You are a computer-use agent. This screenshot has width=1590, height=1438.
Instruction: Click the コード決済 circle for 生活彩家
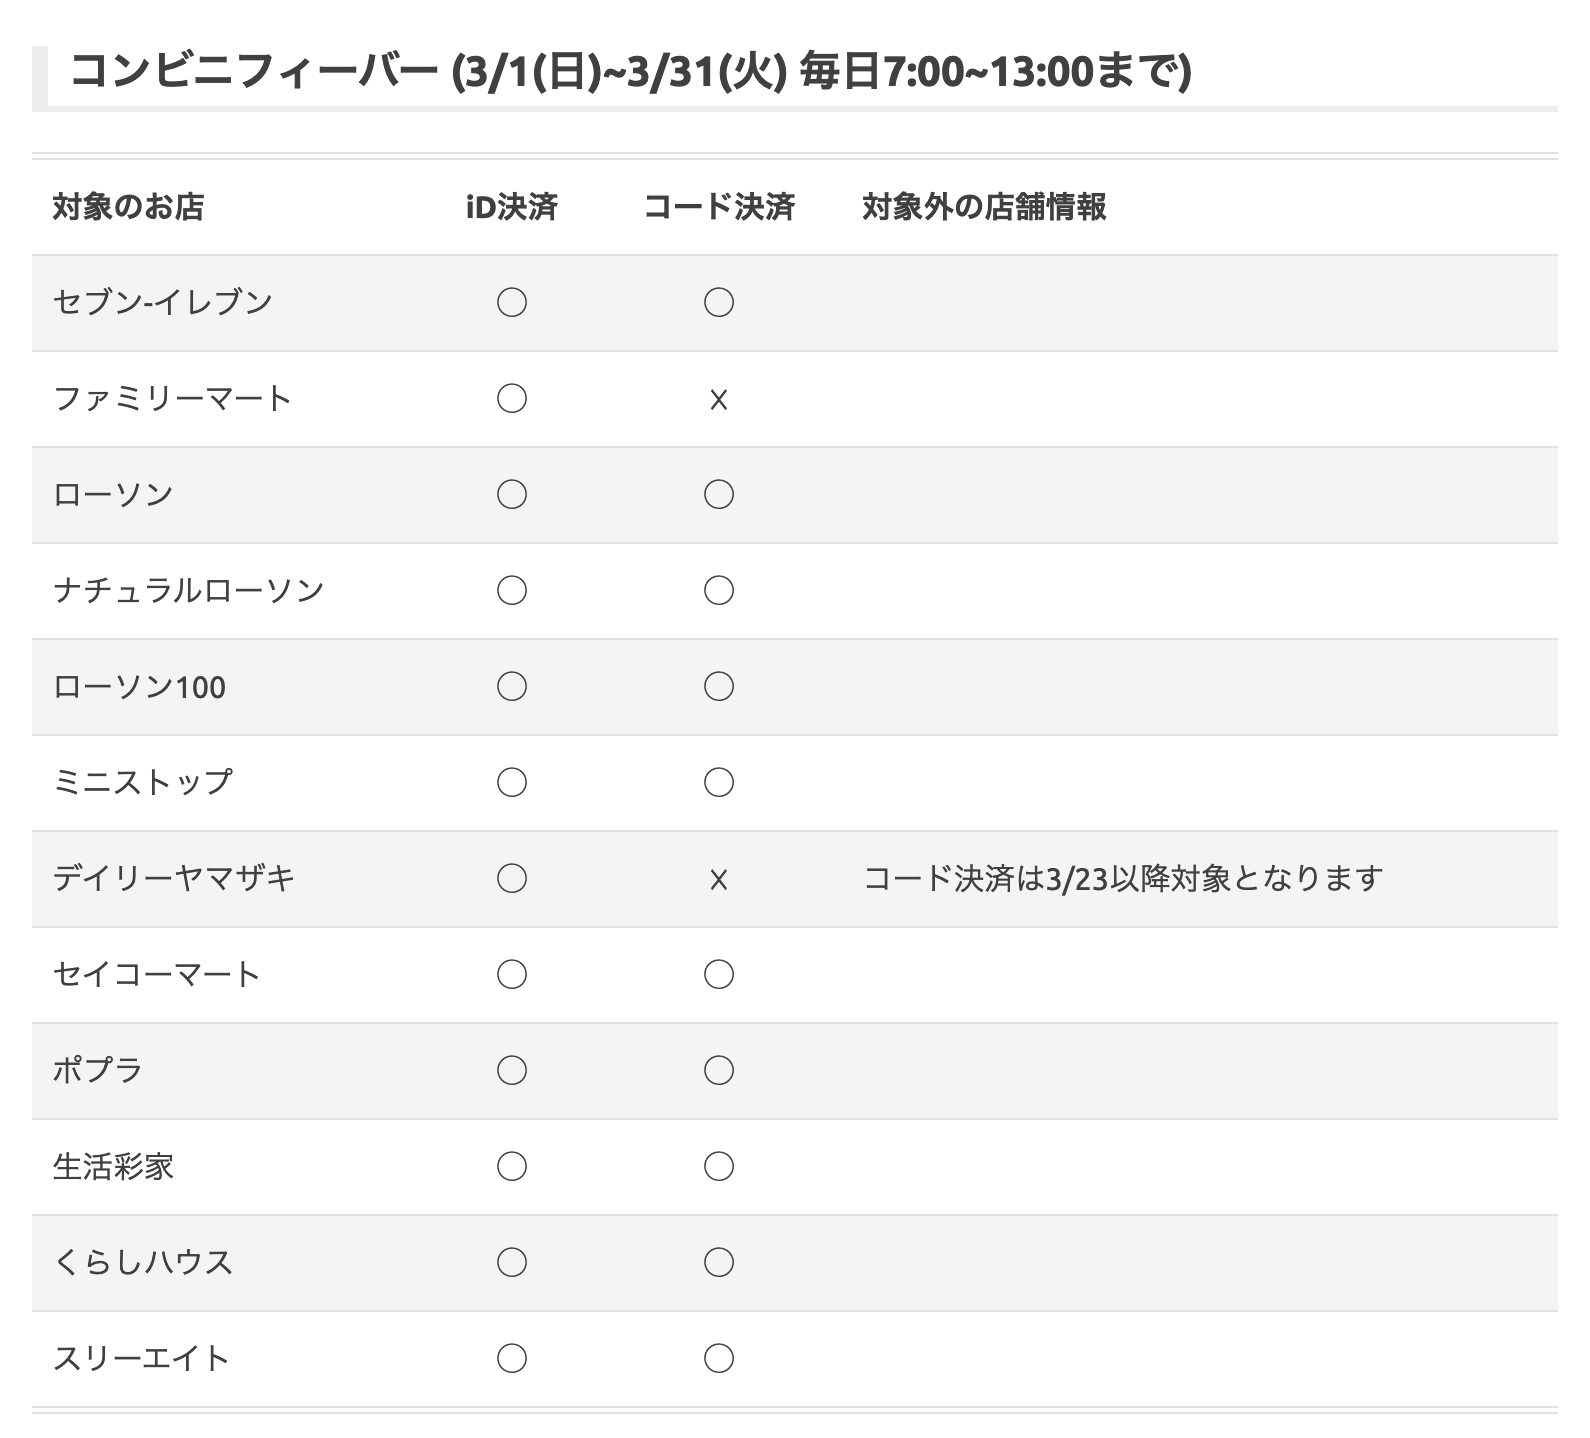pyautogui.click(x=719, y=1166)
